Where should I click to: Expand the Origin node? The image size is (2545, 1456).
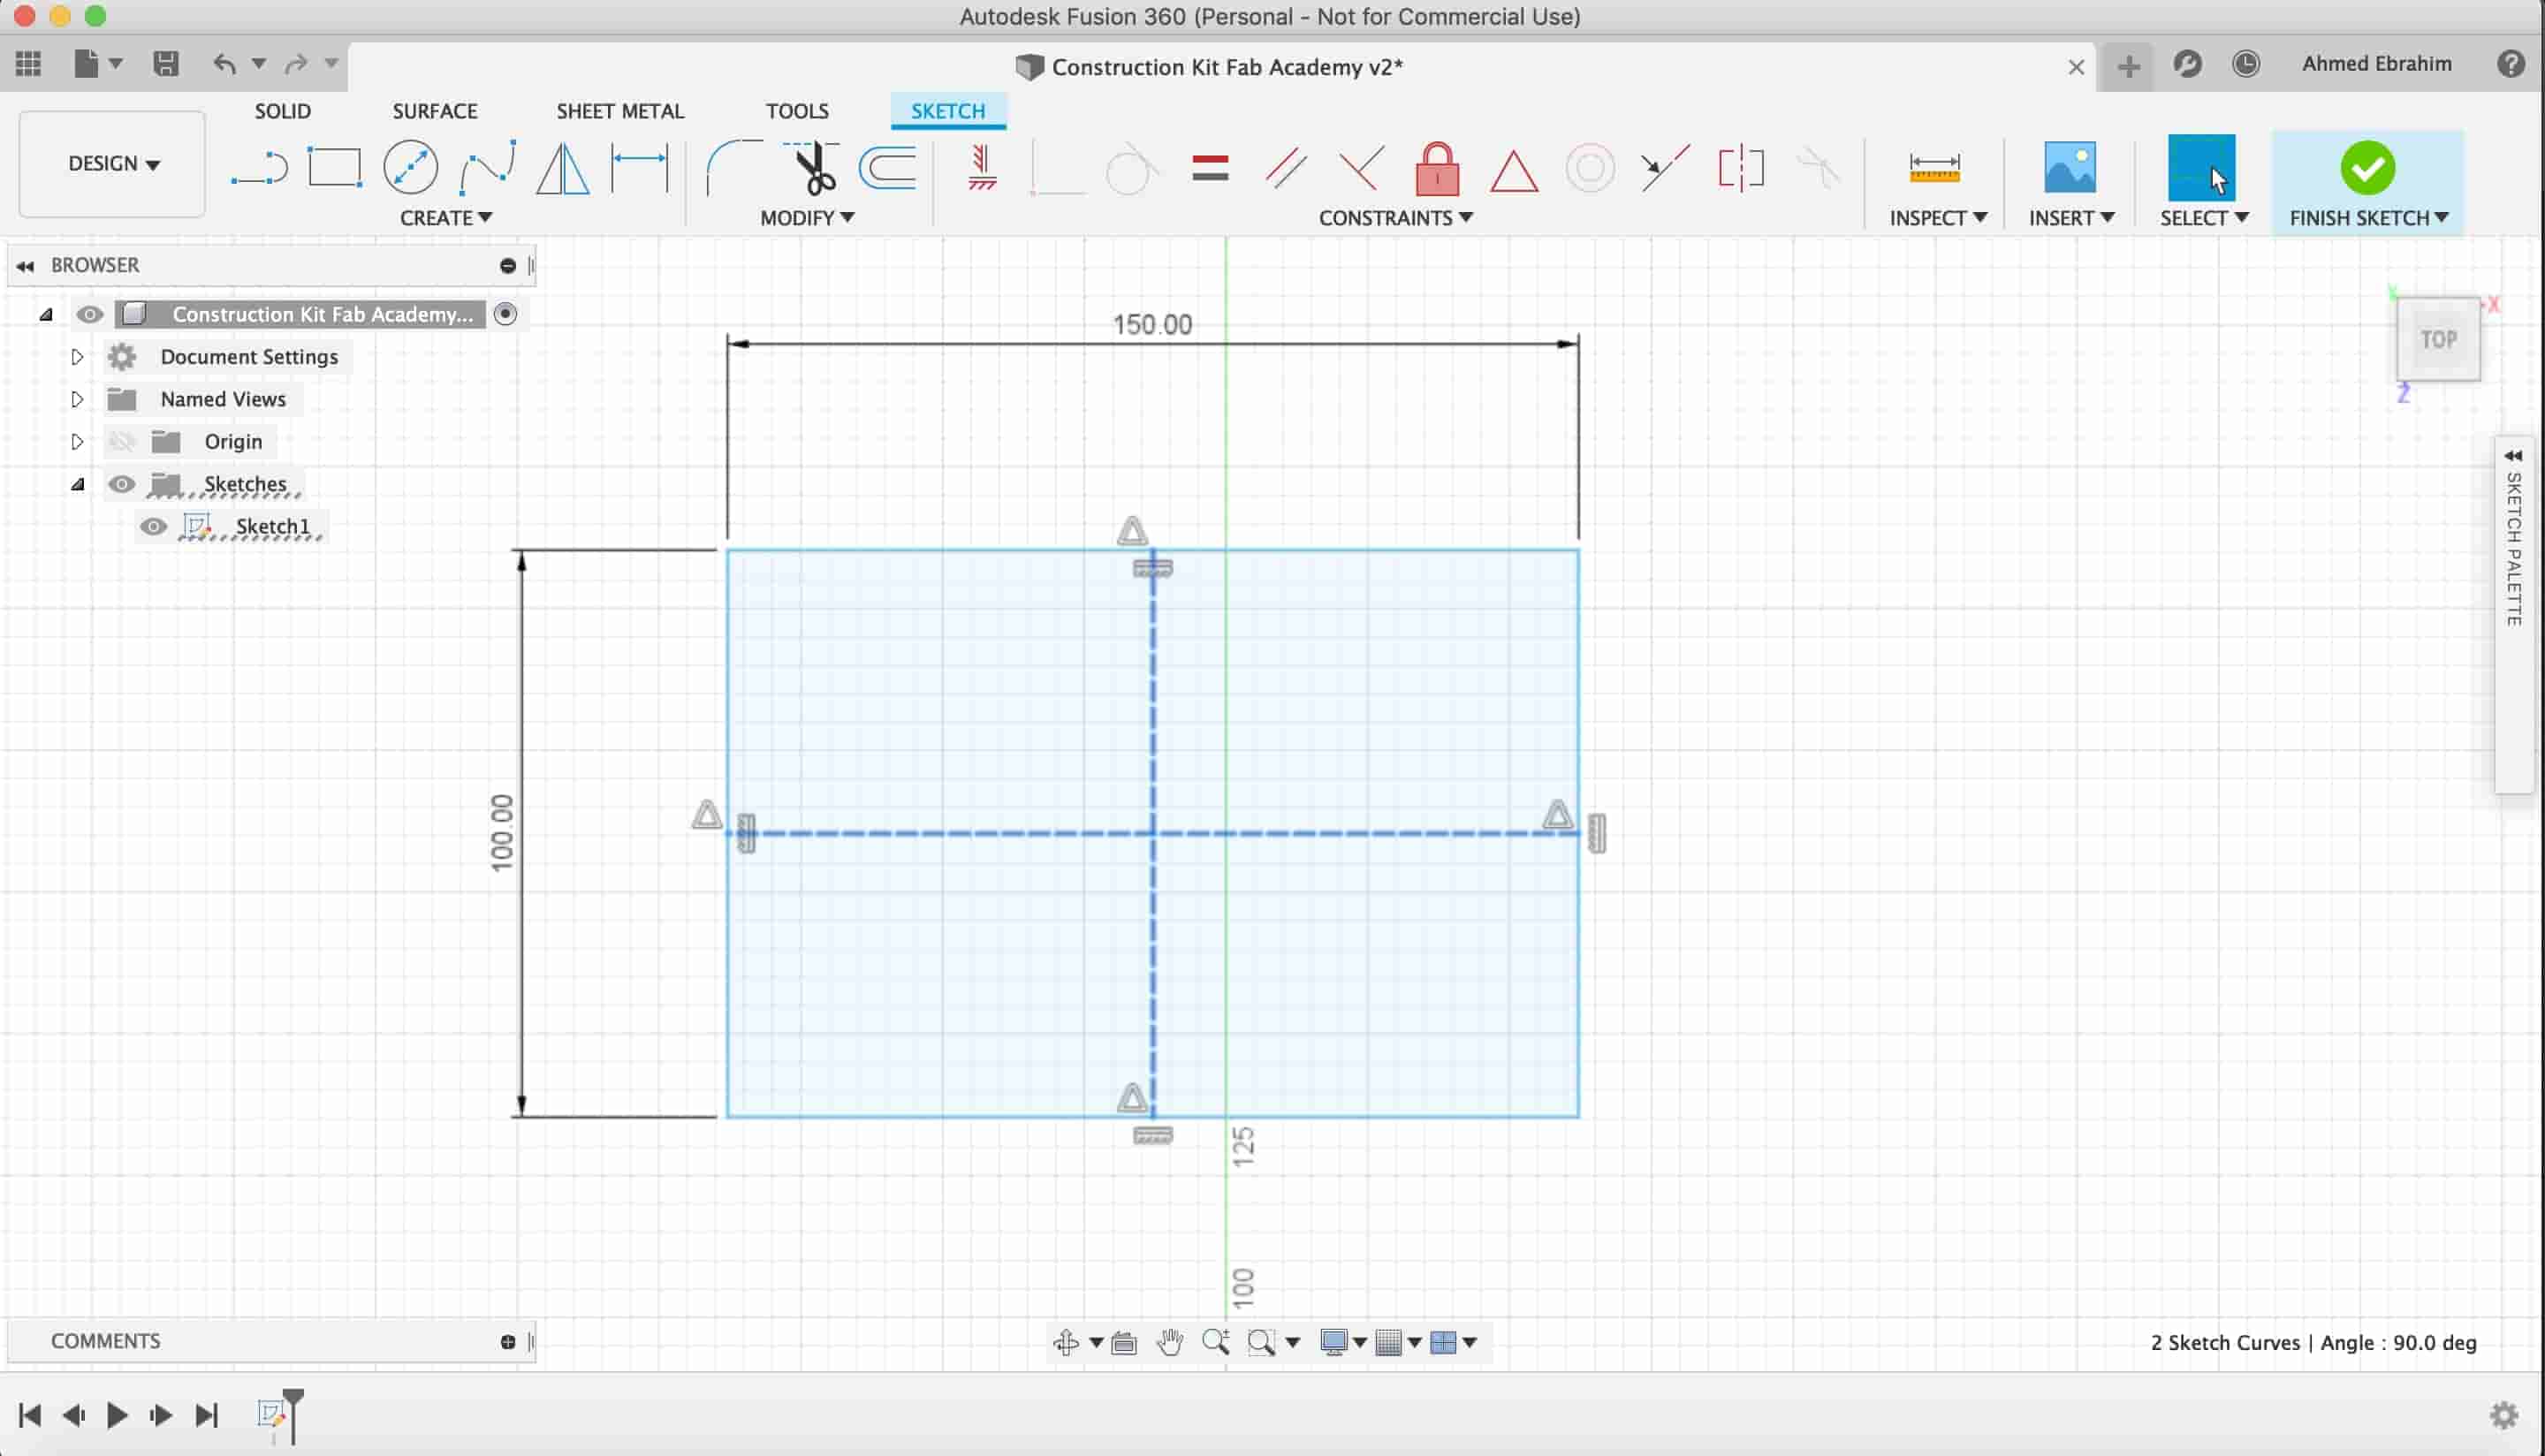coord(77,441)
